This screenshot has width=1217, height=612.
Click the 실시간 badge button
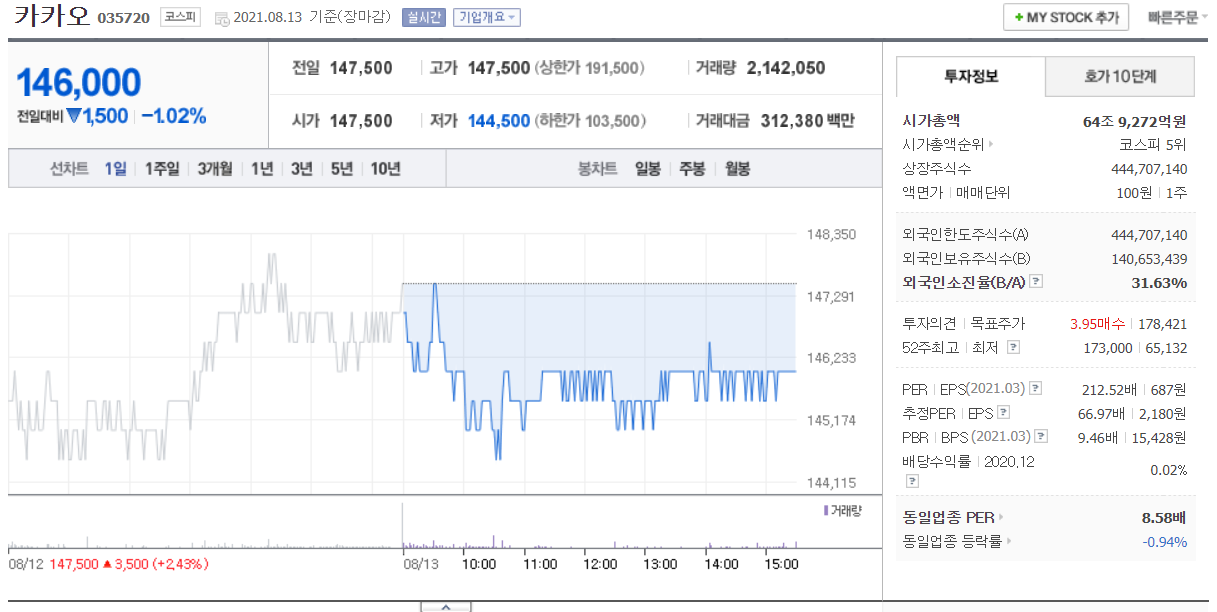point(424,17)
